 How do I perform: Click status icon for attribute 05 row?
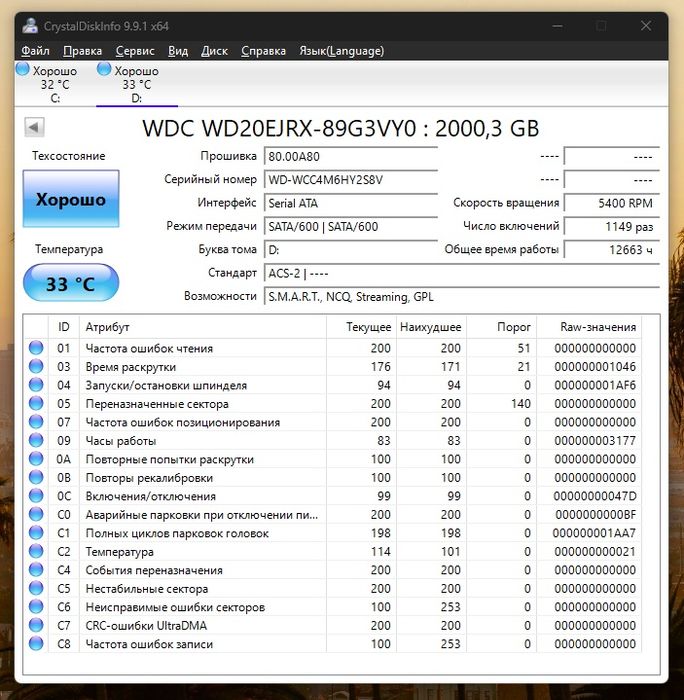(36, 404)
